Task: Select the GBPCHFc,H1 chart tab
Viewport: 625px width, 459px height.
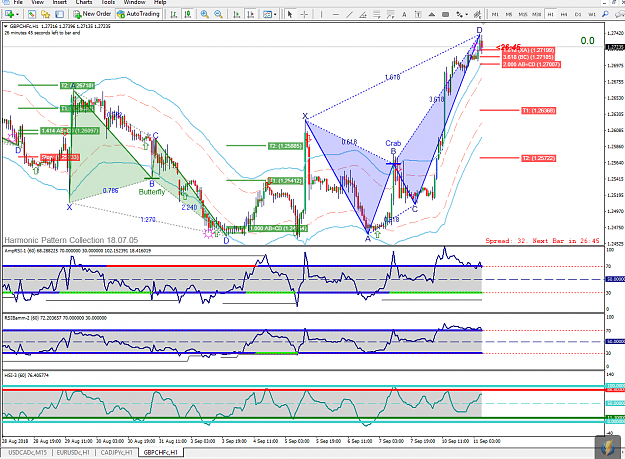Action: pyautogui.click(x=161, y=453)
